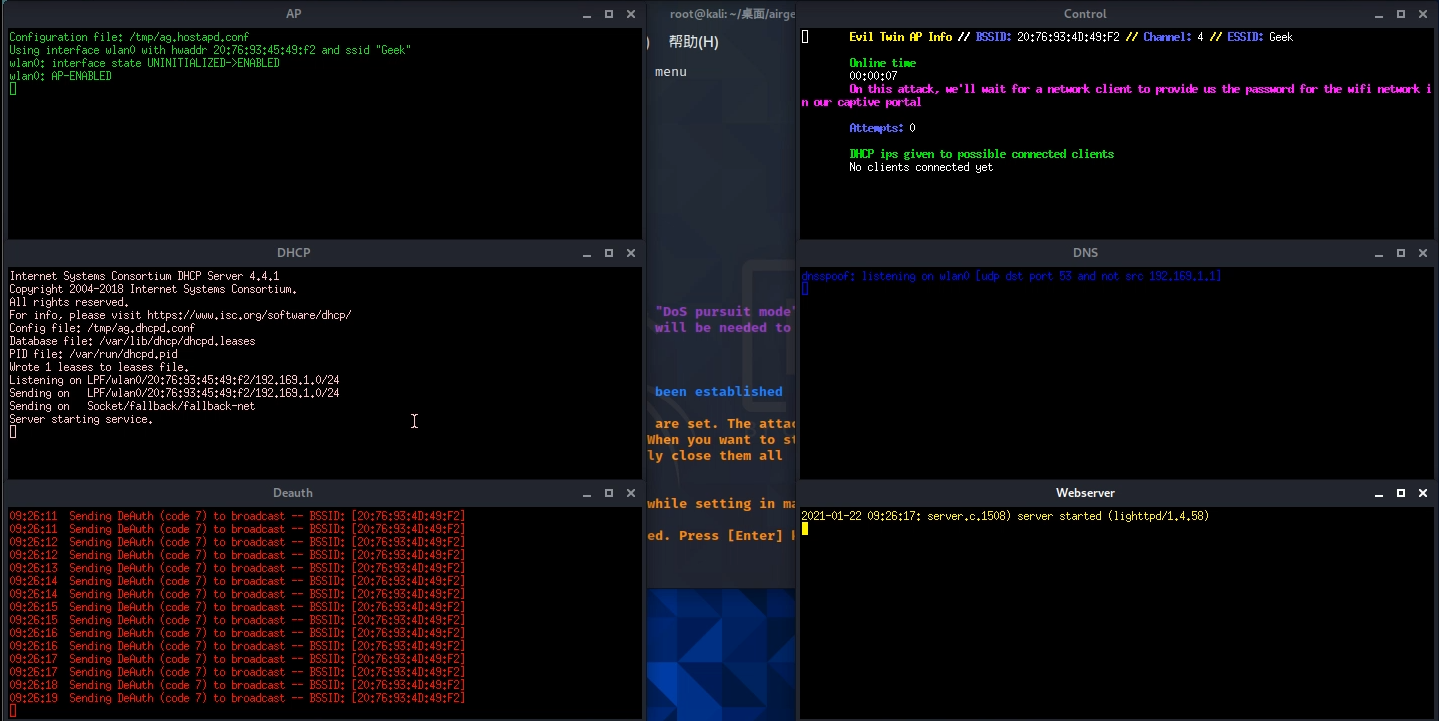Minimize the Webserver window

(x=1379, y=494)
